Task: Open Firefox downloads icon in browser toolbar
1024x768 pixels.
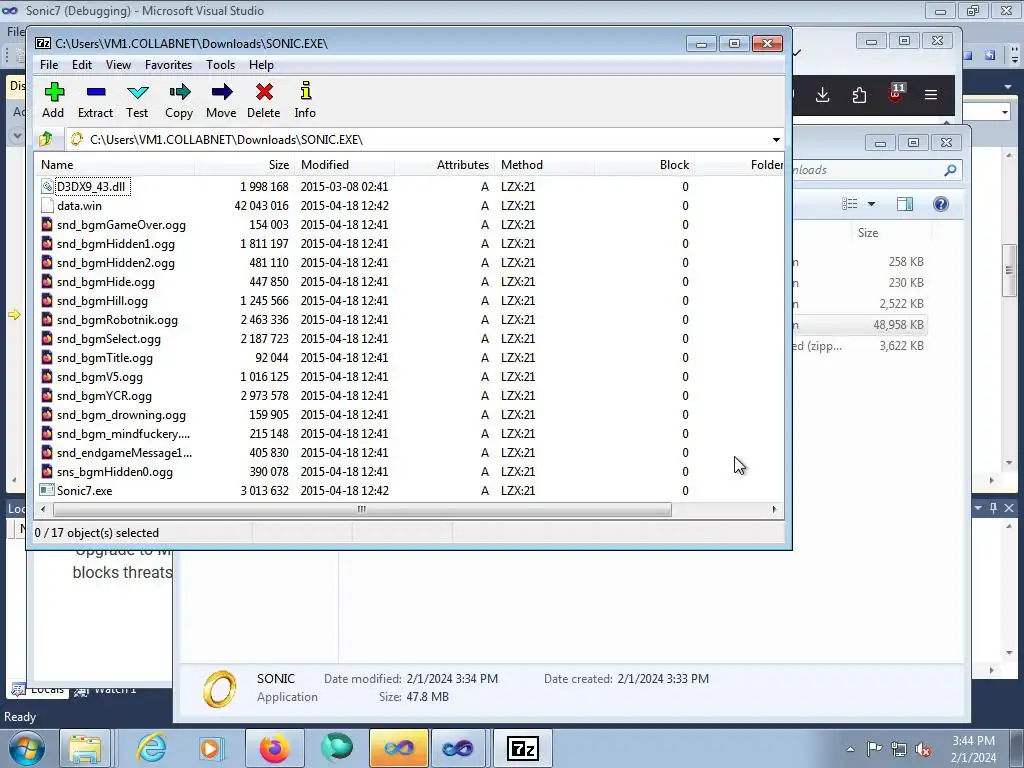Action: click(x=823, y=95)
